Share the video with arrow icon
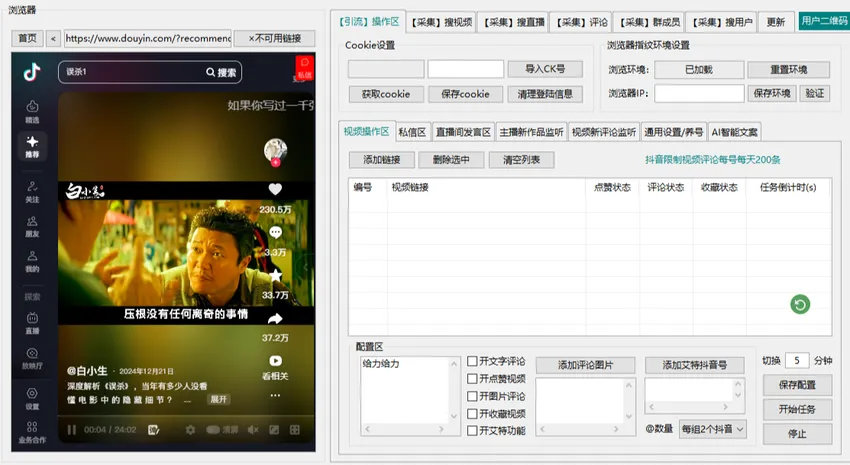Viewport: 850px width, 465px height. pyautogui.click(x=275, y=318)
